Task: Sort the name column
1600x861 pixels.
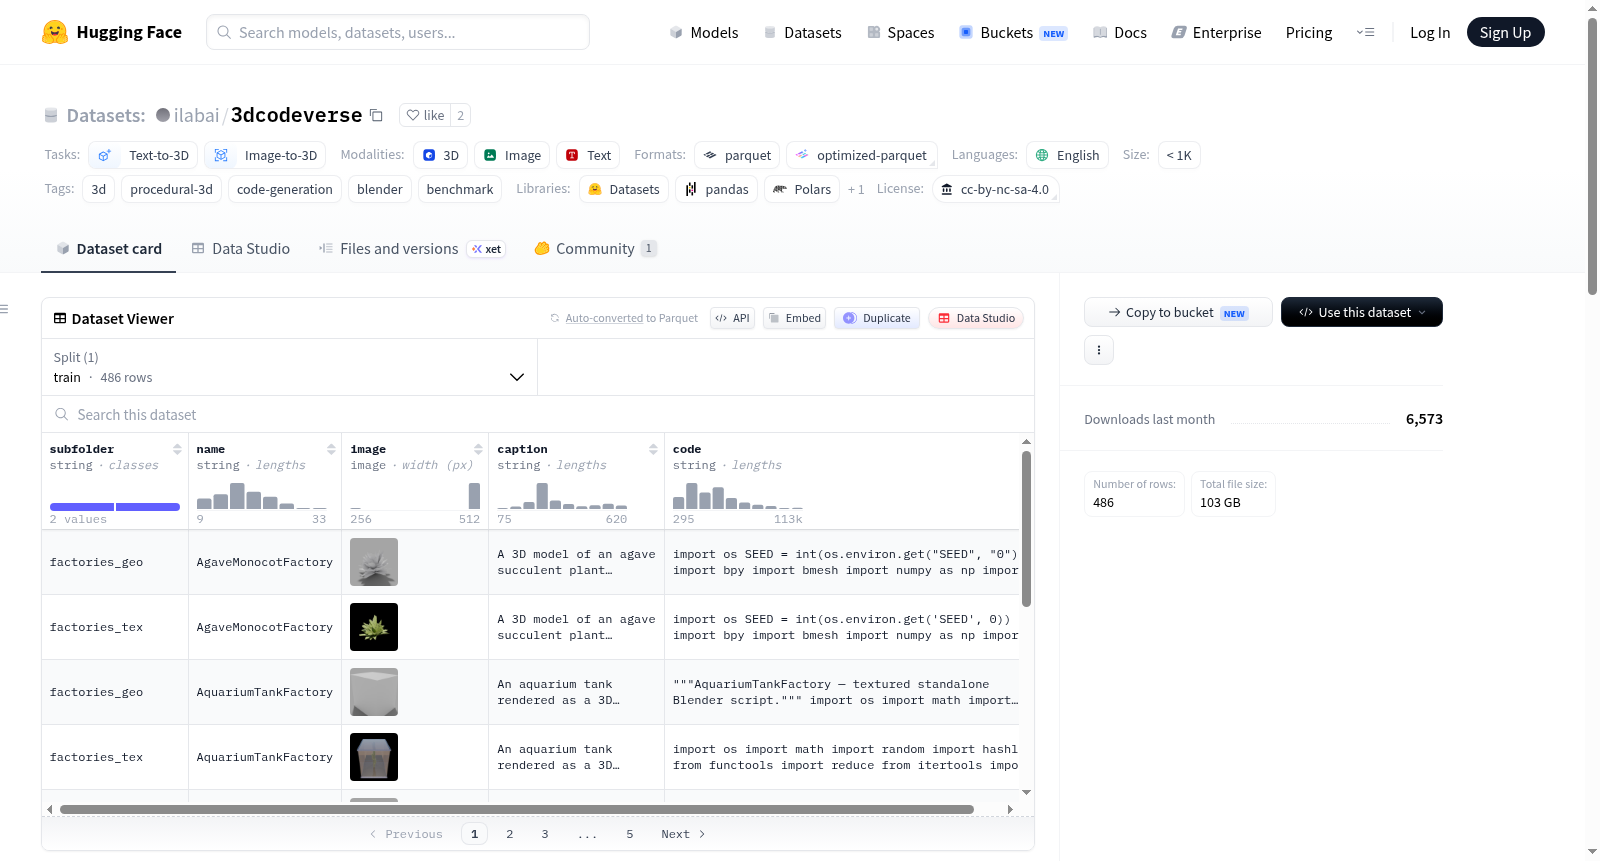Action: click(331, 449)
